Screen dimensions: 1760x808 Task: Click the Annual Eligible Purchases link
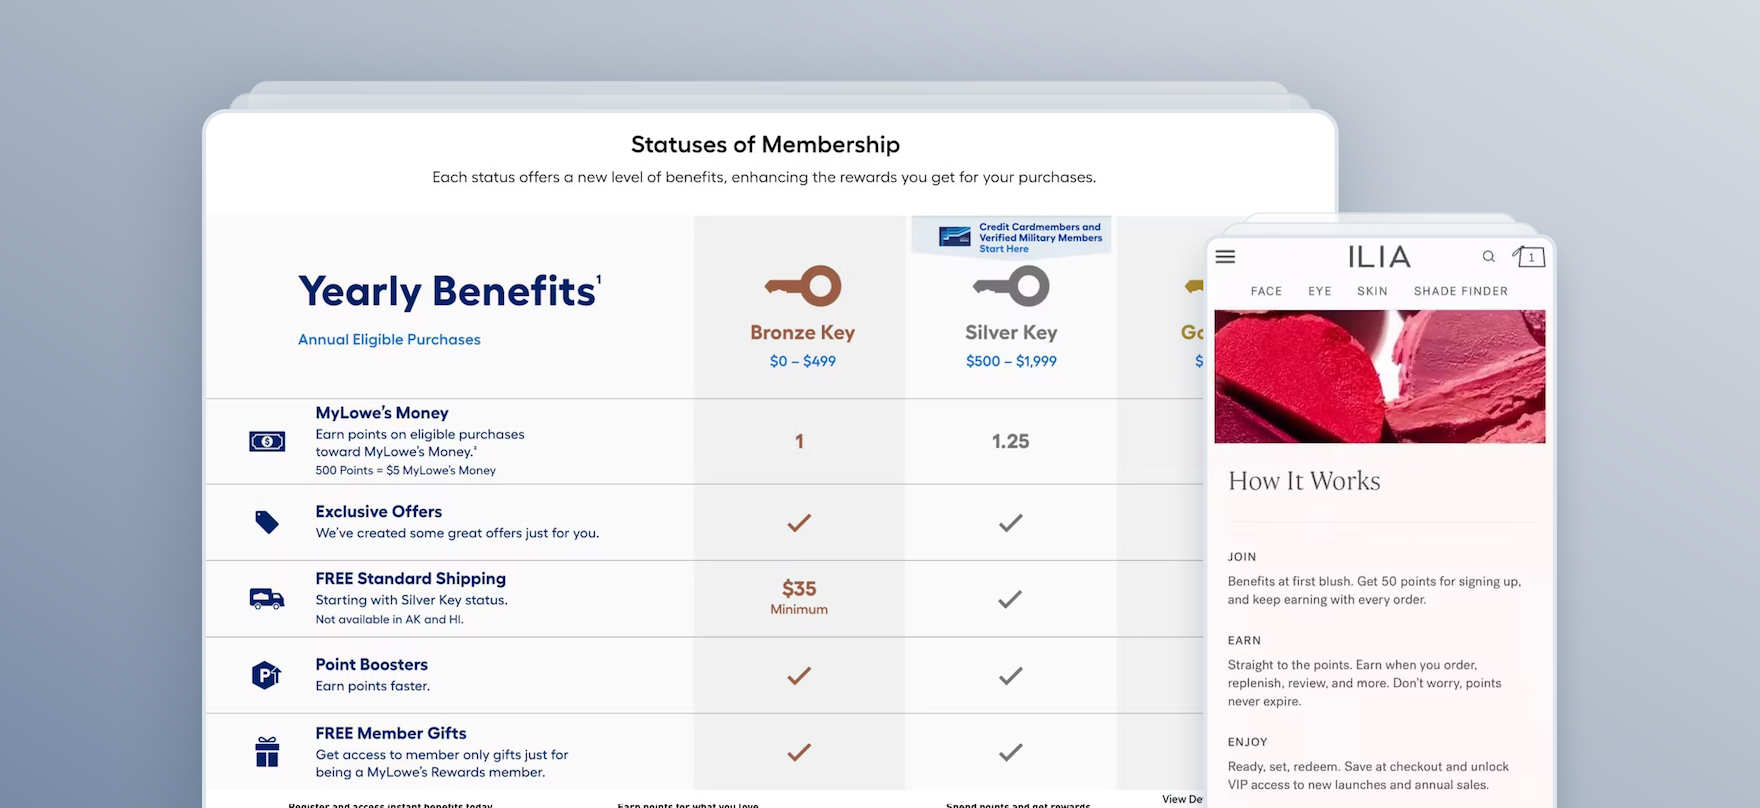[389, 340]
